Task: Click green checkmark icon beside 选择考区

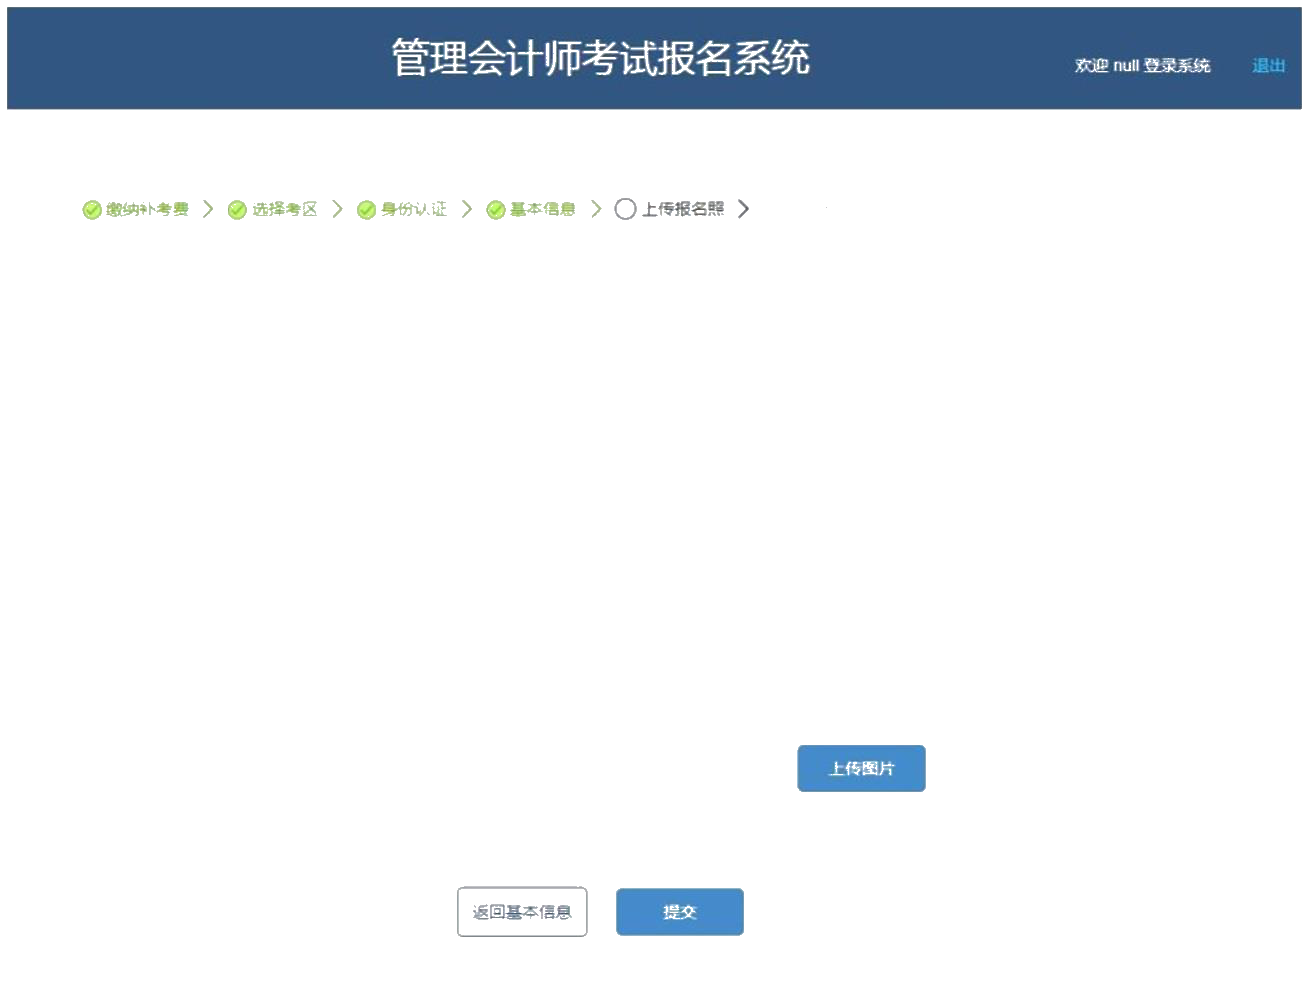Action: click(x=237, y=210)
